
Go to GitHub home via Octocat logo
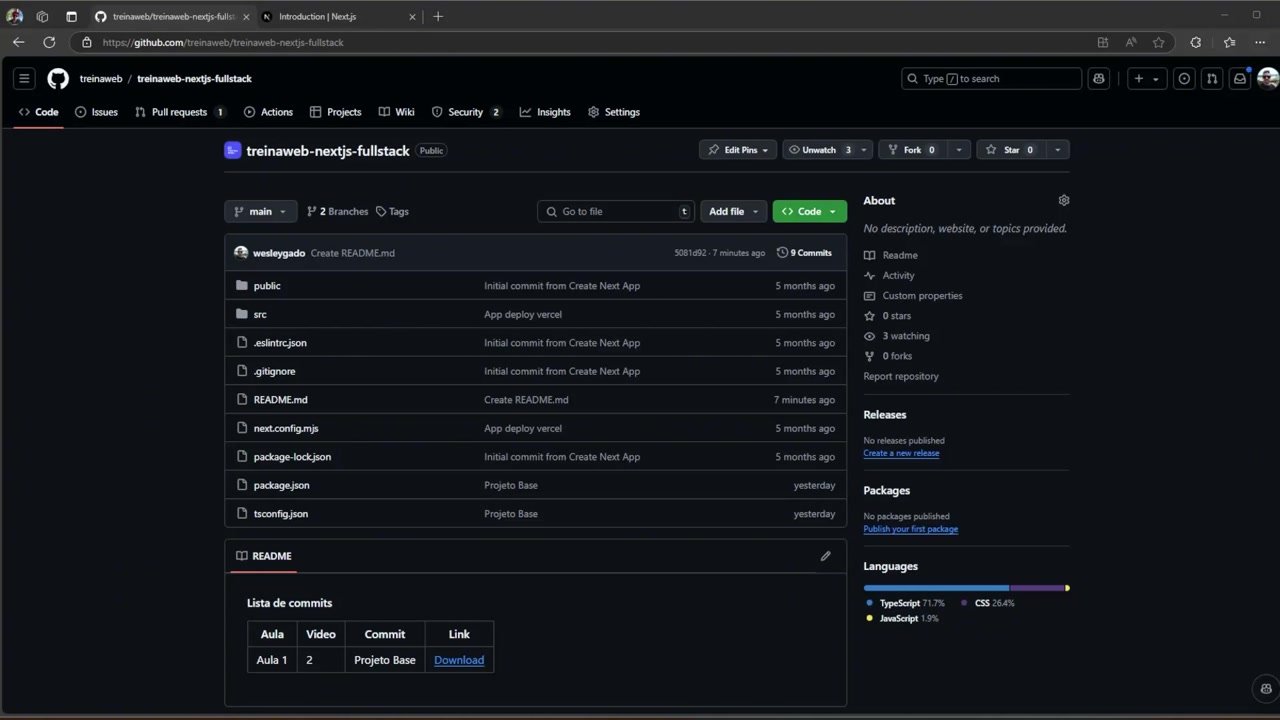(58, 79)
